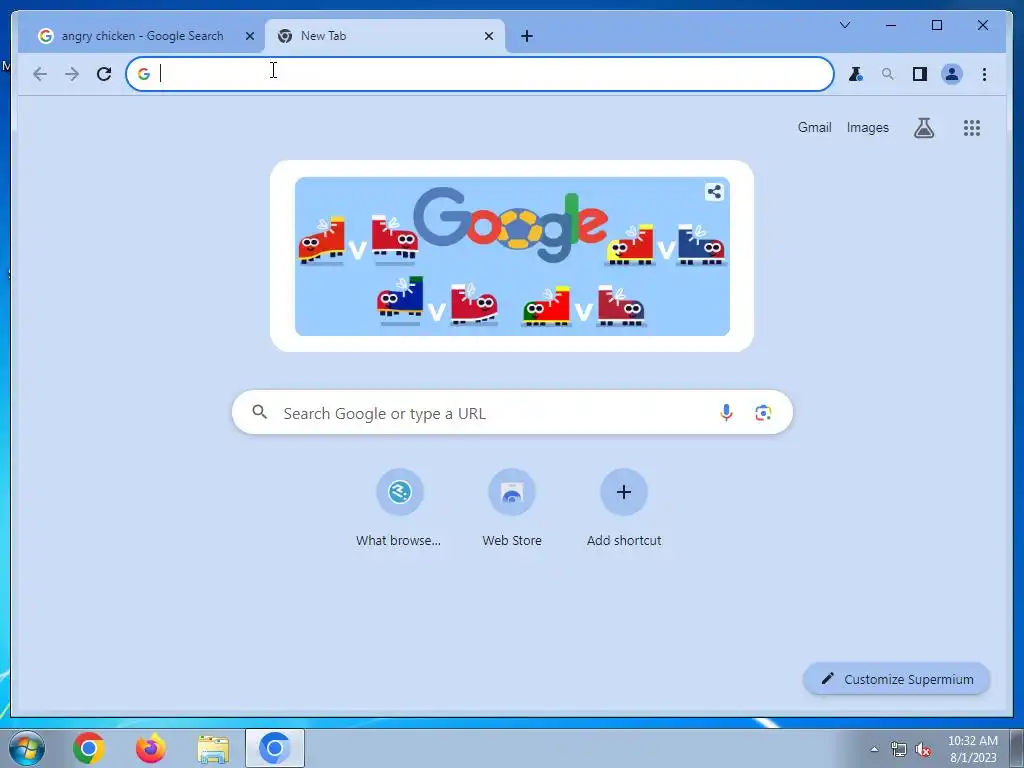Select the New Tab tab
Screen dimensions: 1024x768
[x=385, y=36]
